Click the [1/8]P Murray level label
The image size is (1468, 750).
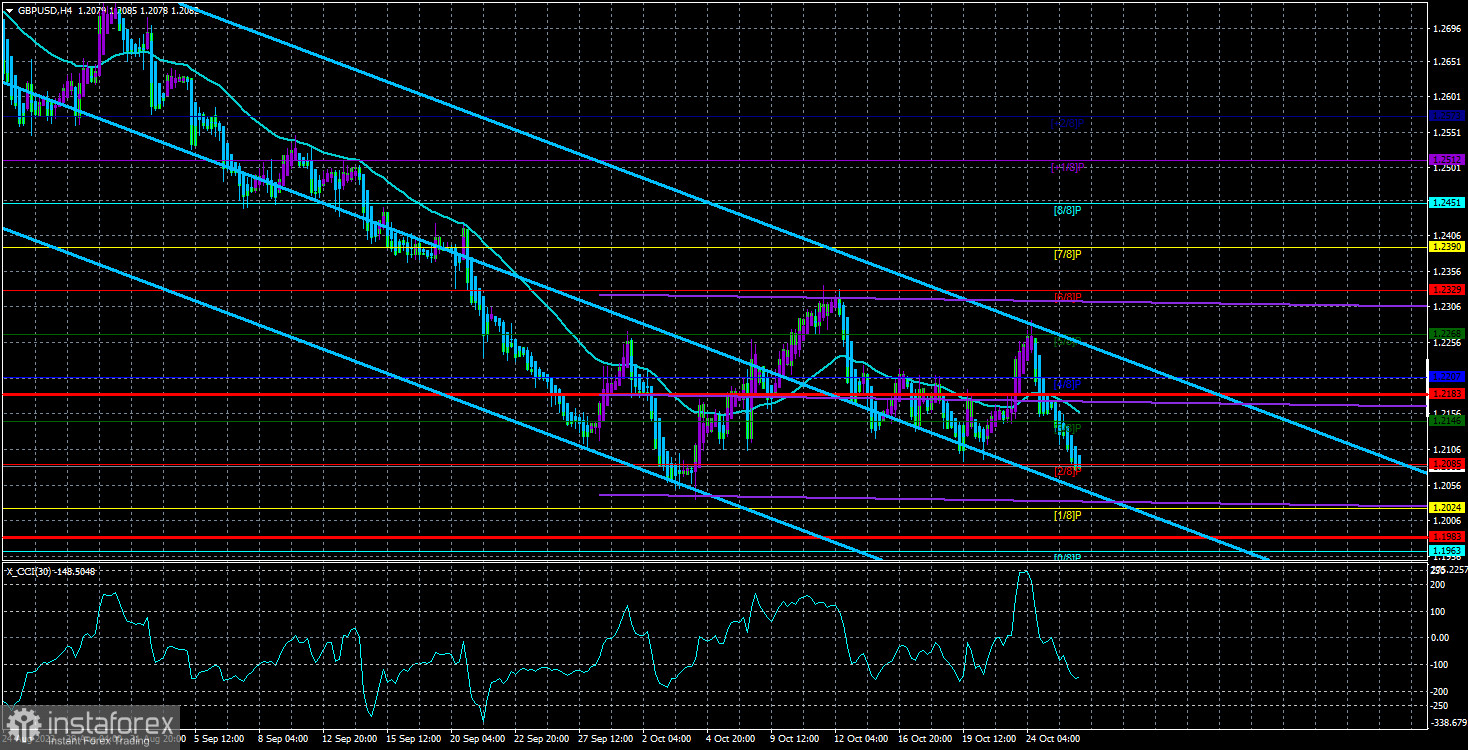[1068, 515]
